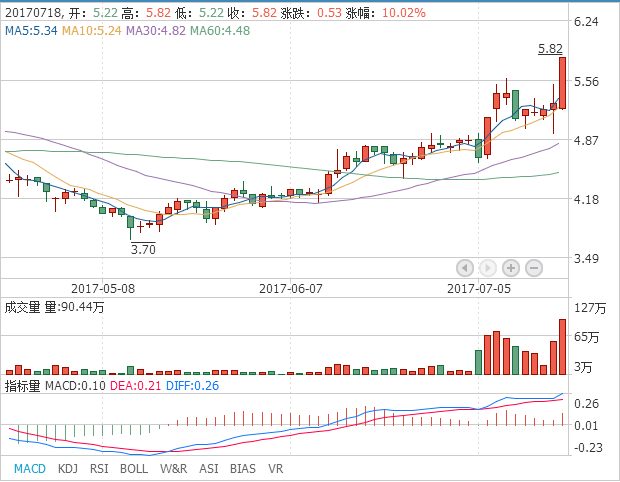Click the 2017-05-08 date axis label
Image resolution: width=620 pixels, height=482 pixels.
pyautogui.click(x=103, y=289)
